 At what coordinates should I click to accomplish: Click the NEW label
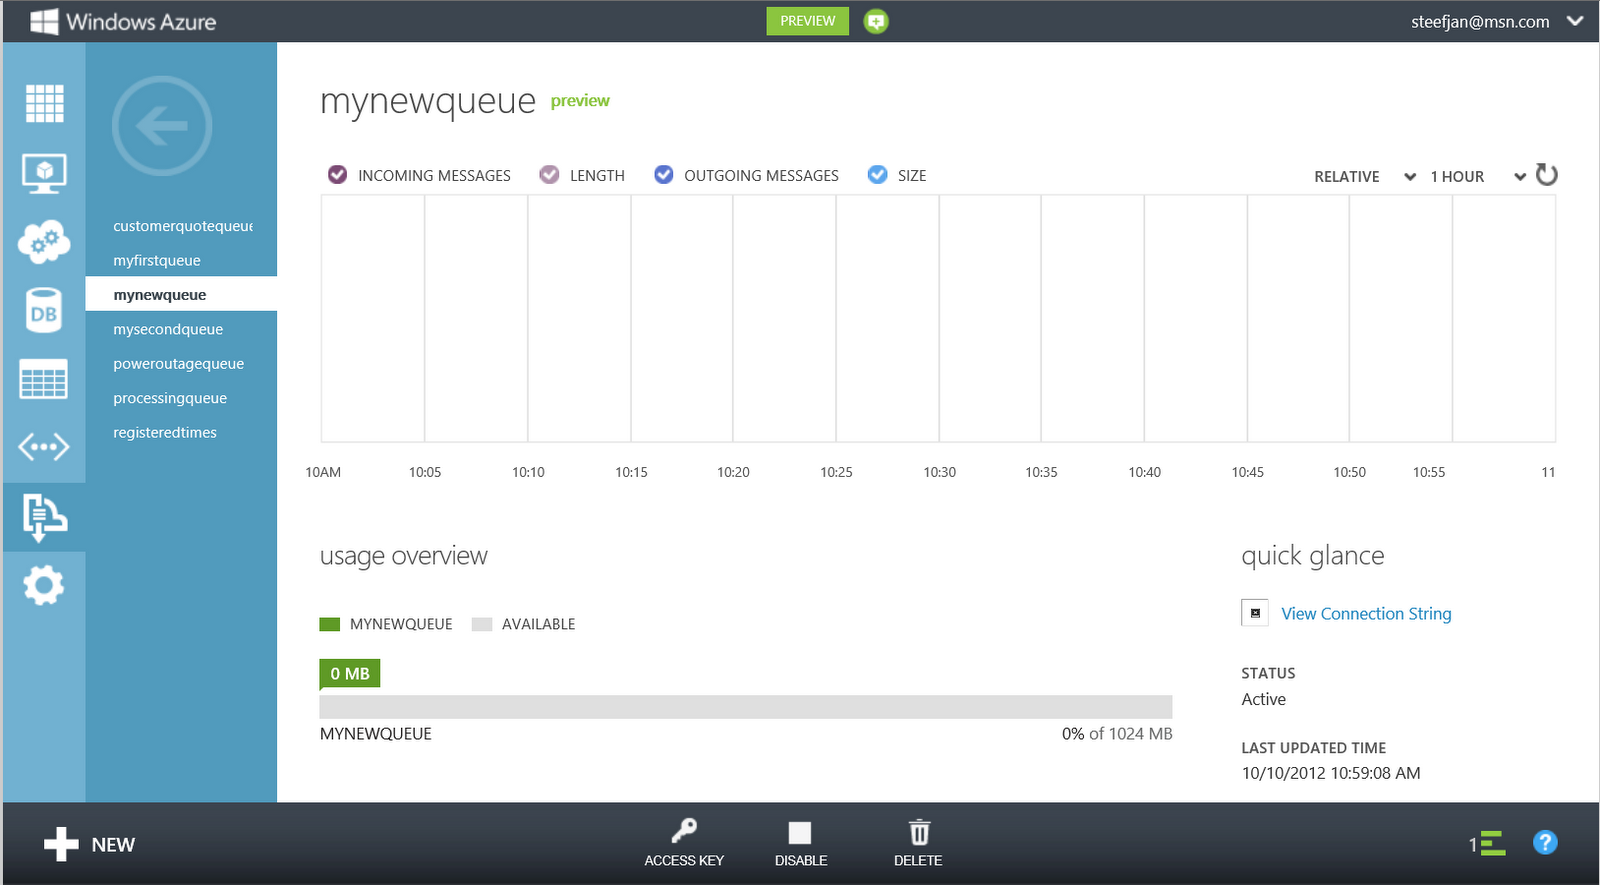(113, 845)
